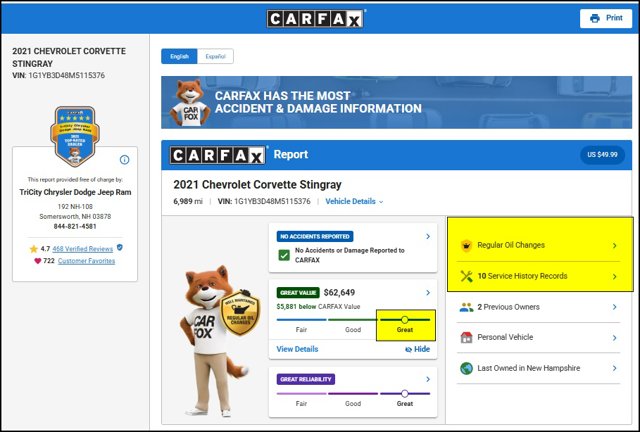Click the Good segment of value slider
This screenshot has width=640, height=432.
point(353,320)
